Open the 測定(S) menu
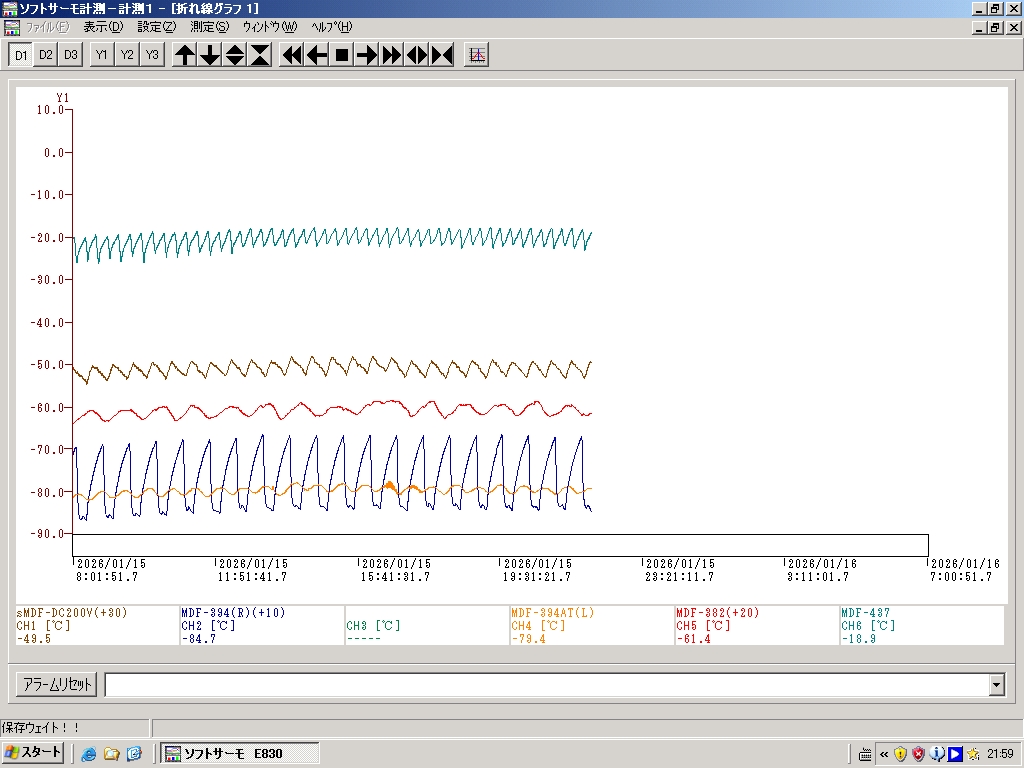Image resolution: width=1024 pixels, height=768 pixels. tap(208, 27)
